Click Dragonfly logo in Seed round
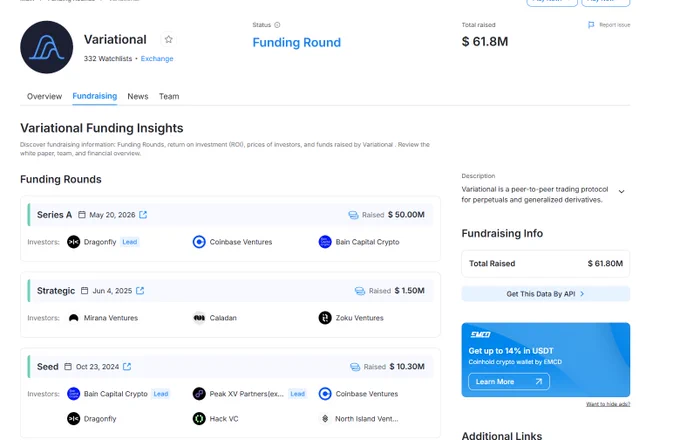 73,419
